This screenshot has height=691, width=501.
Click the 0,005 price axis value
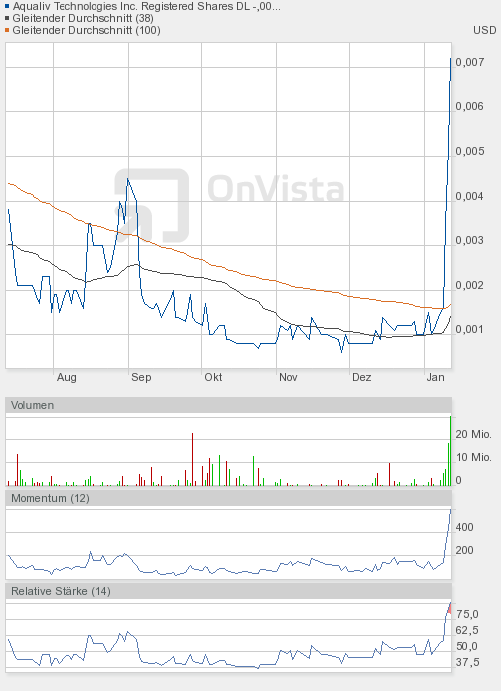point(470,151)
